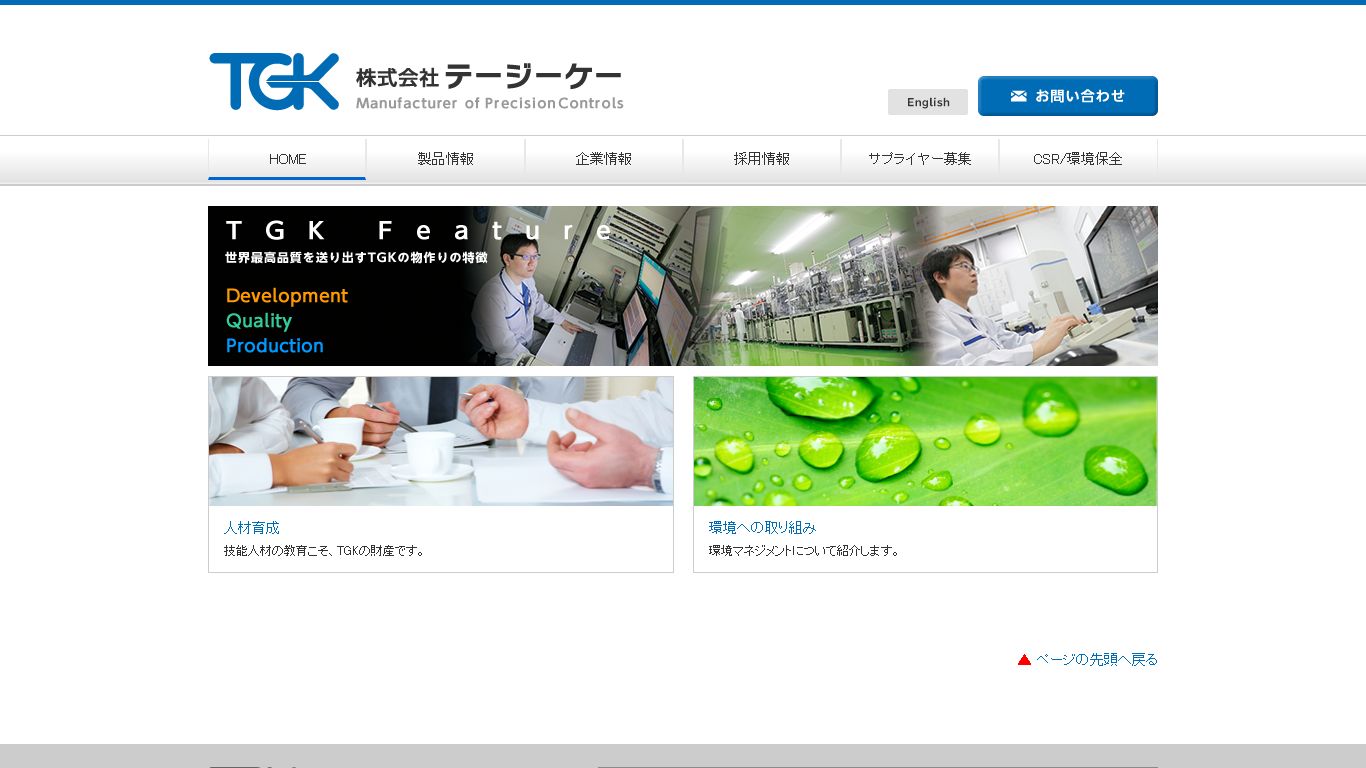The width and height of the screenshot is (1366, 768).
Task: Open the 環境への取り組み link
Action: click(763, 528)
